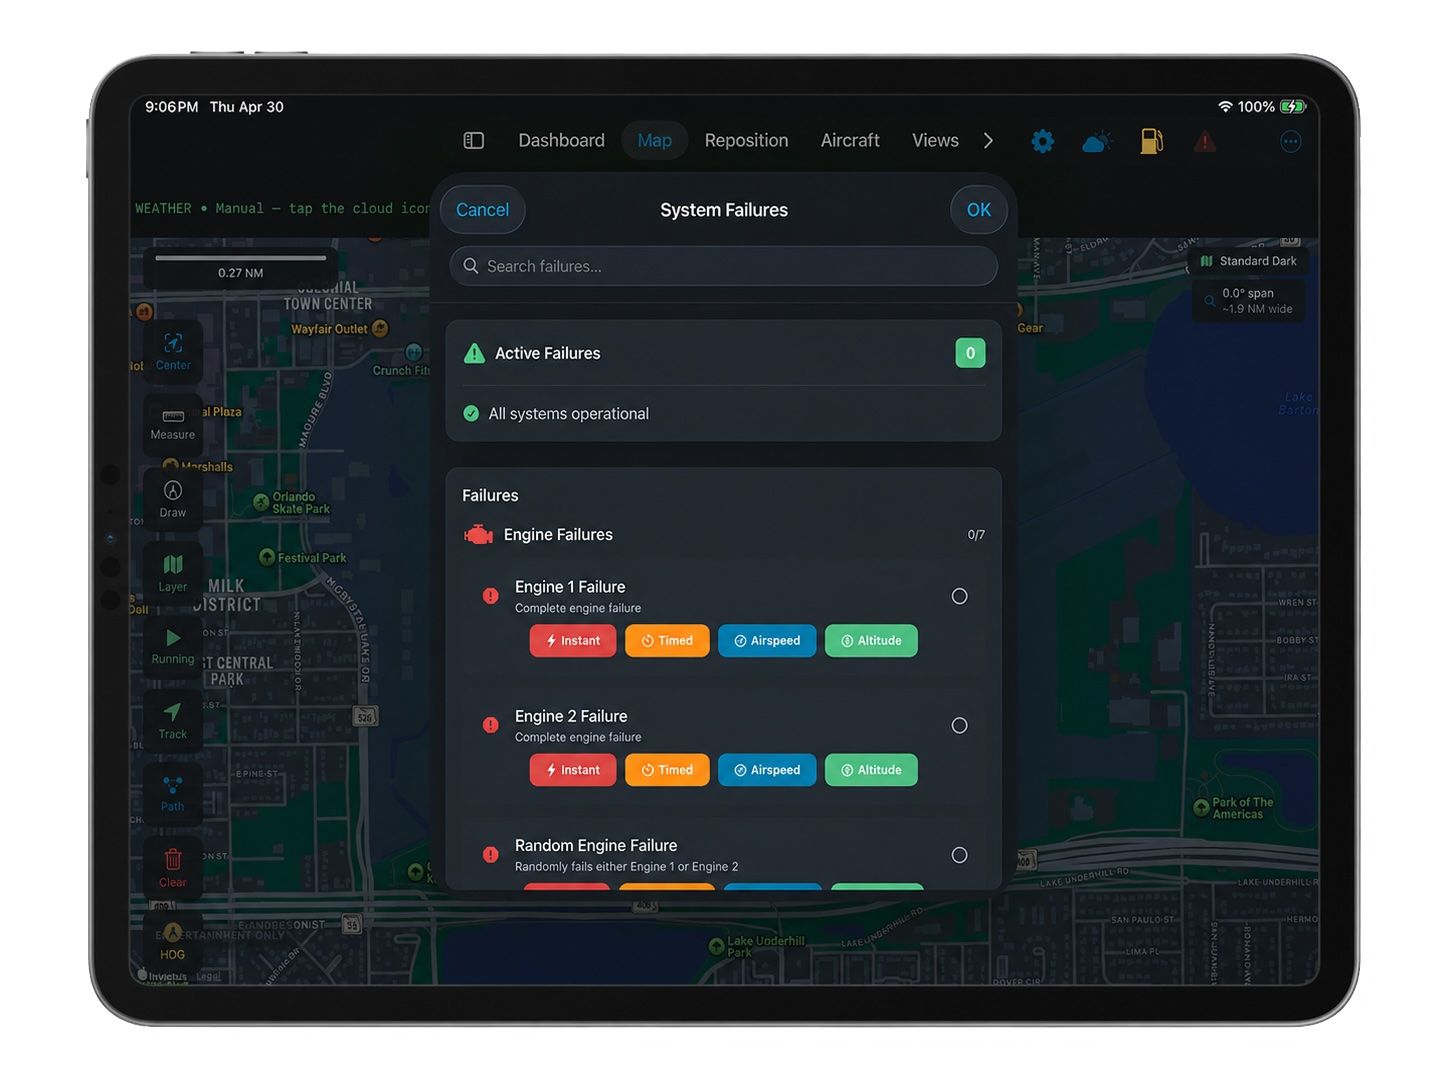
Task: Open the failures warning triangle icon
Action: [x=1205, y=141]
